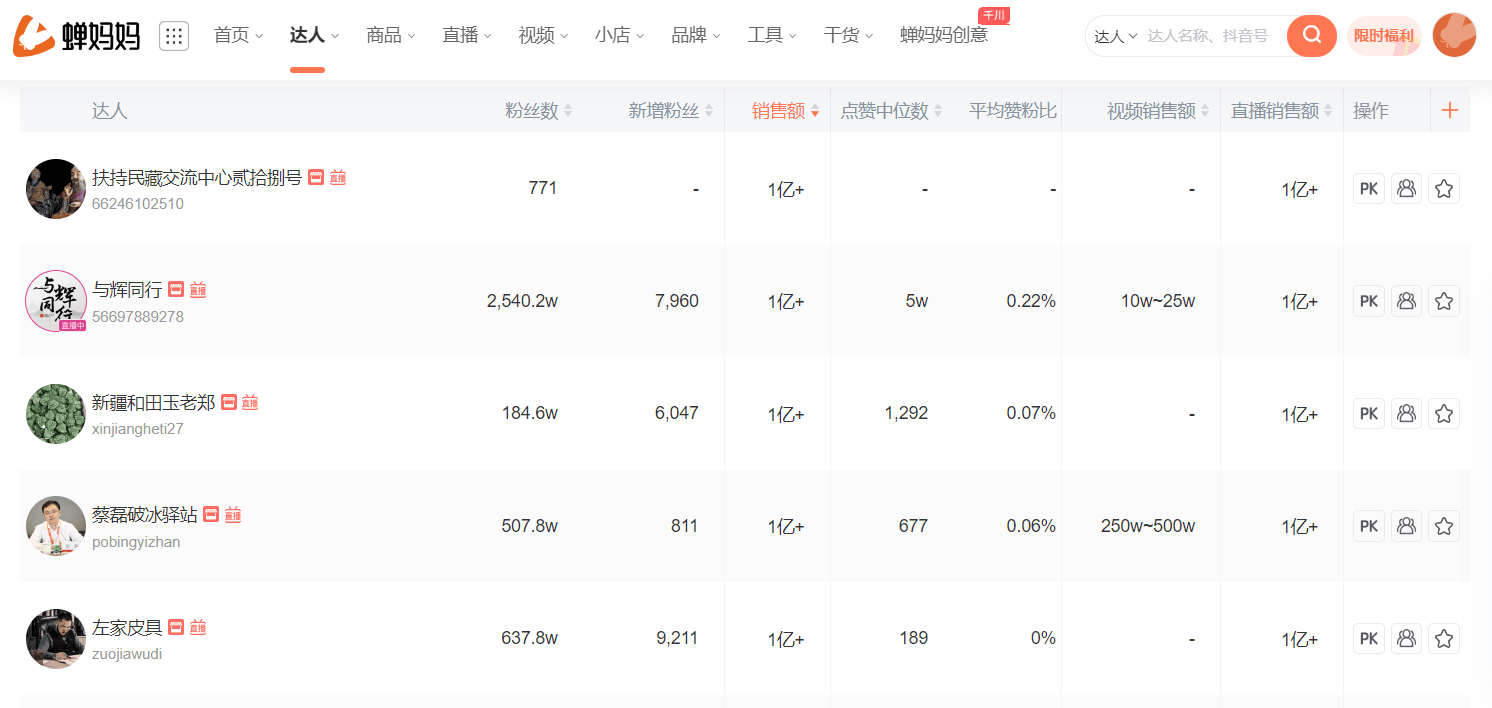Click the 蔡磊破冰驿站 avatar thumbnail
1492x708 pixels.
pos(56,526)
